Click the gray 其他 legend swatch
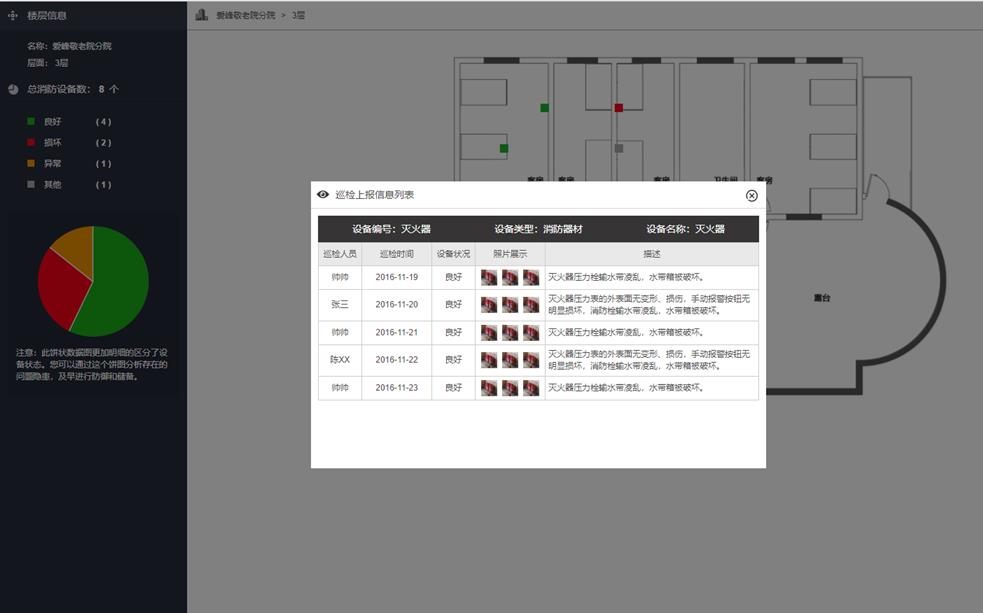This screenshot has width=983, height=613. pos(31,184)
